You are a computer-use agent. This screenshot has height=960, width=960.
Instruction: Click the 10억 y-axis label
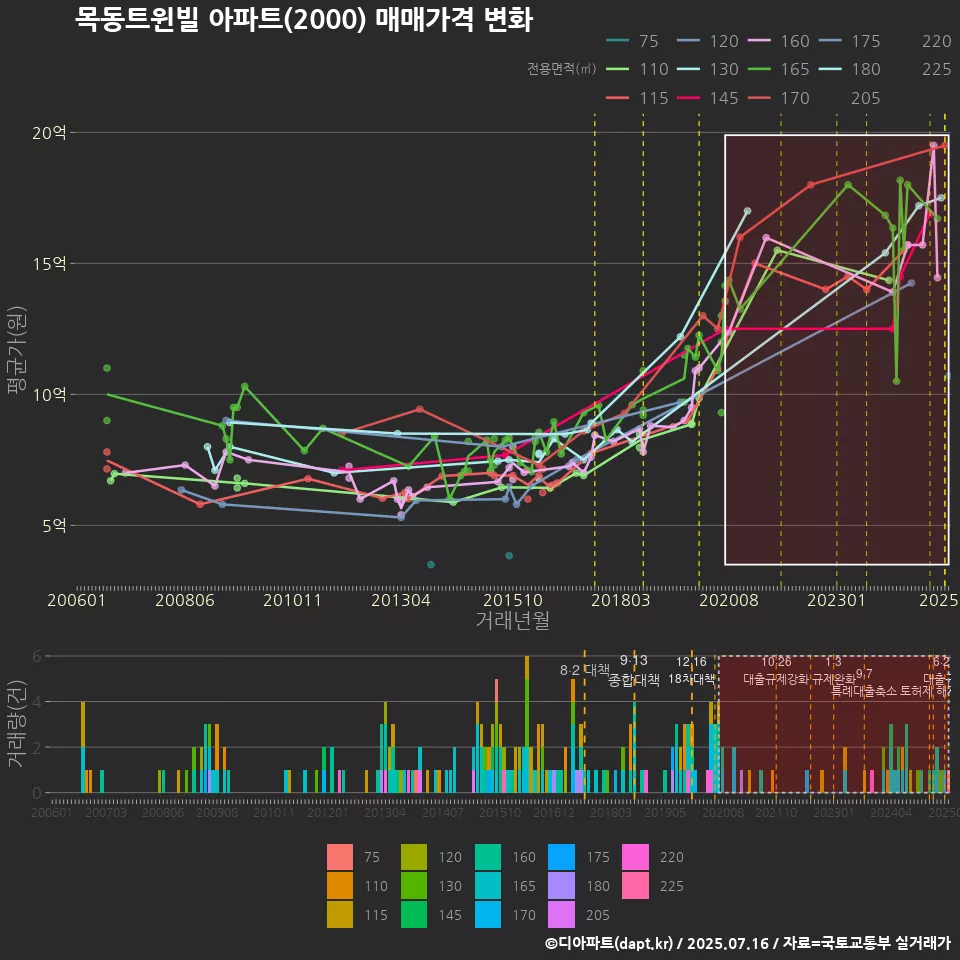coord(49,394)
